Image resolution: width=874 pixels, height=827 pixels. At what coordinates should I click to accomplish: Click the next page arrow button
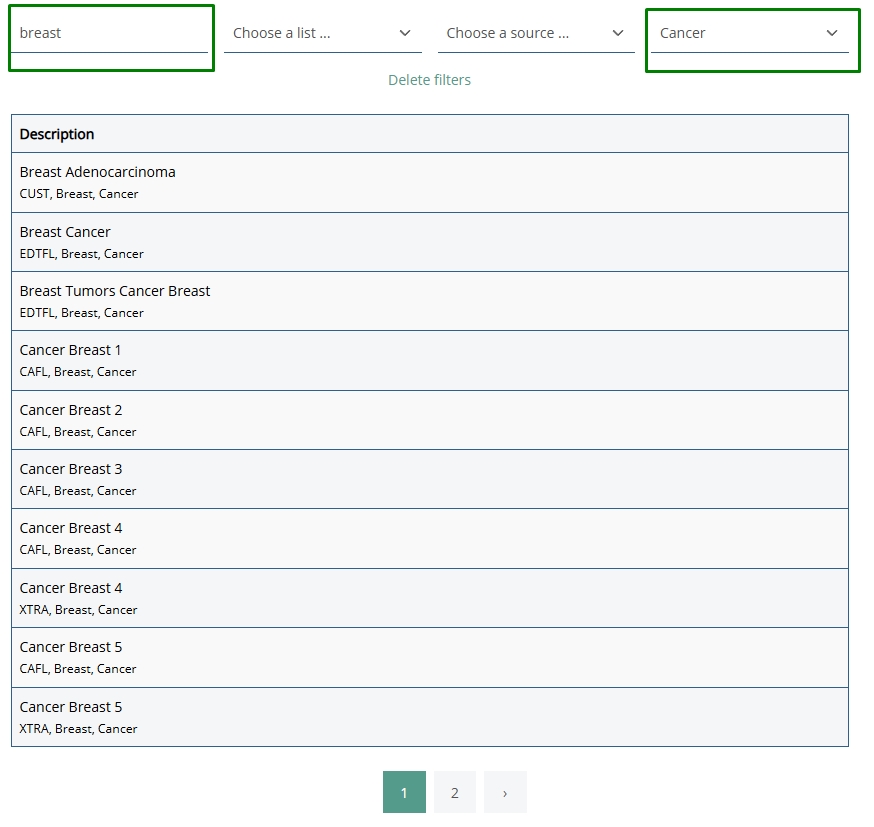click(x=505, y=792)
